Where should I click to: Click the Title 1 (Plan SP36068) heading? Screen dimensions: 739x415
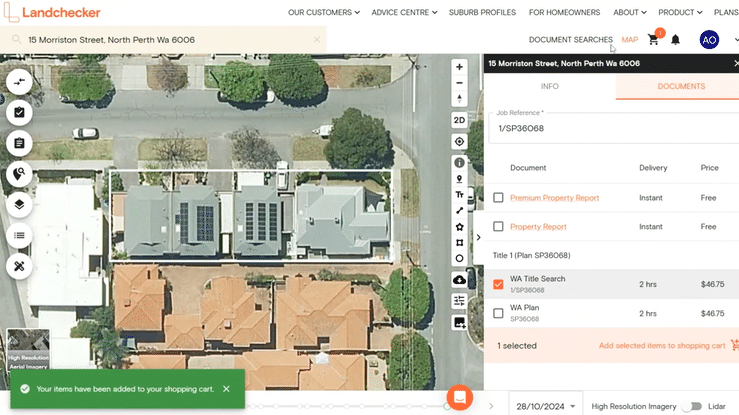coord(531,255)
